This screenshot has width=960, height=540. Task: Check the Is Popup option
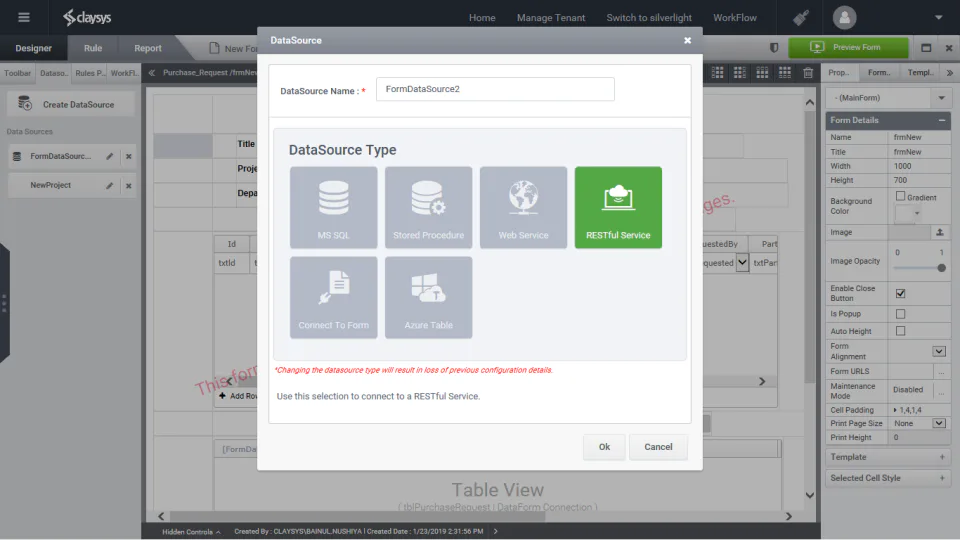[x=900, y=313]
